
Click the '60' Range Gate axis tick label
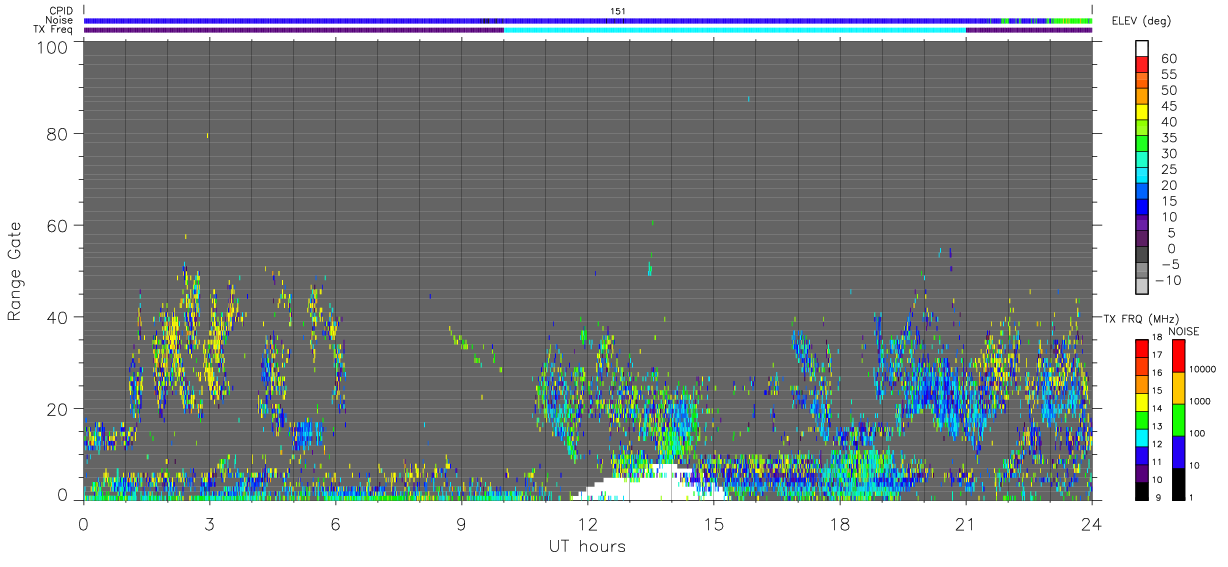click(57, 226)
